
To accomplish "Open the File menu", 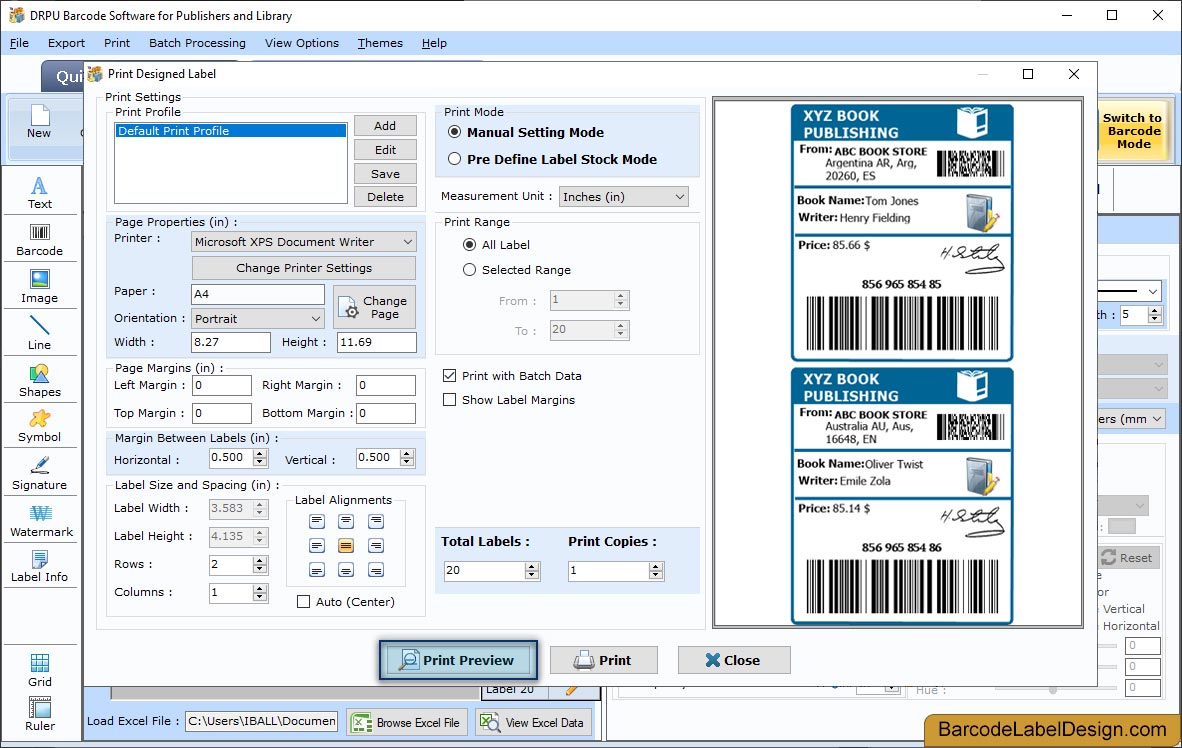I will (x=19, y=43).
